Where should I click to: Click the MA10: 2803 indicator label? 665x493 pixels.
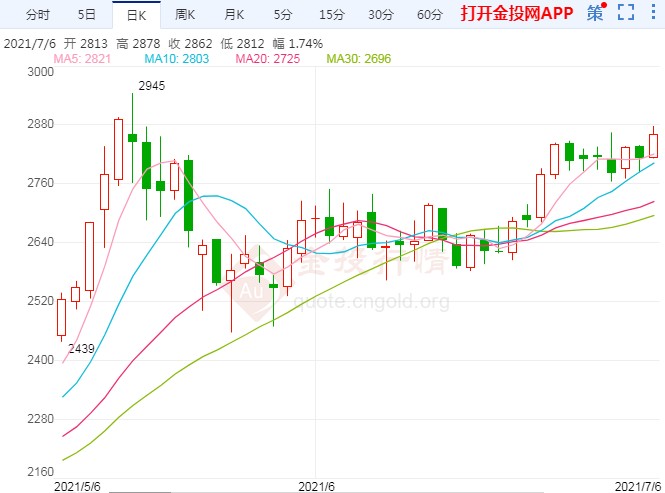coord(177,59)
